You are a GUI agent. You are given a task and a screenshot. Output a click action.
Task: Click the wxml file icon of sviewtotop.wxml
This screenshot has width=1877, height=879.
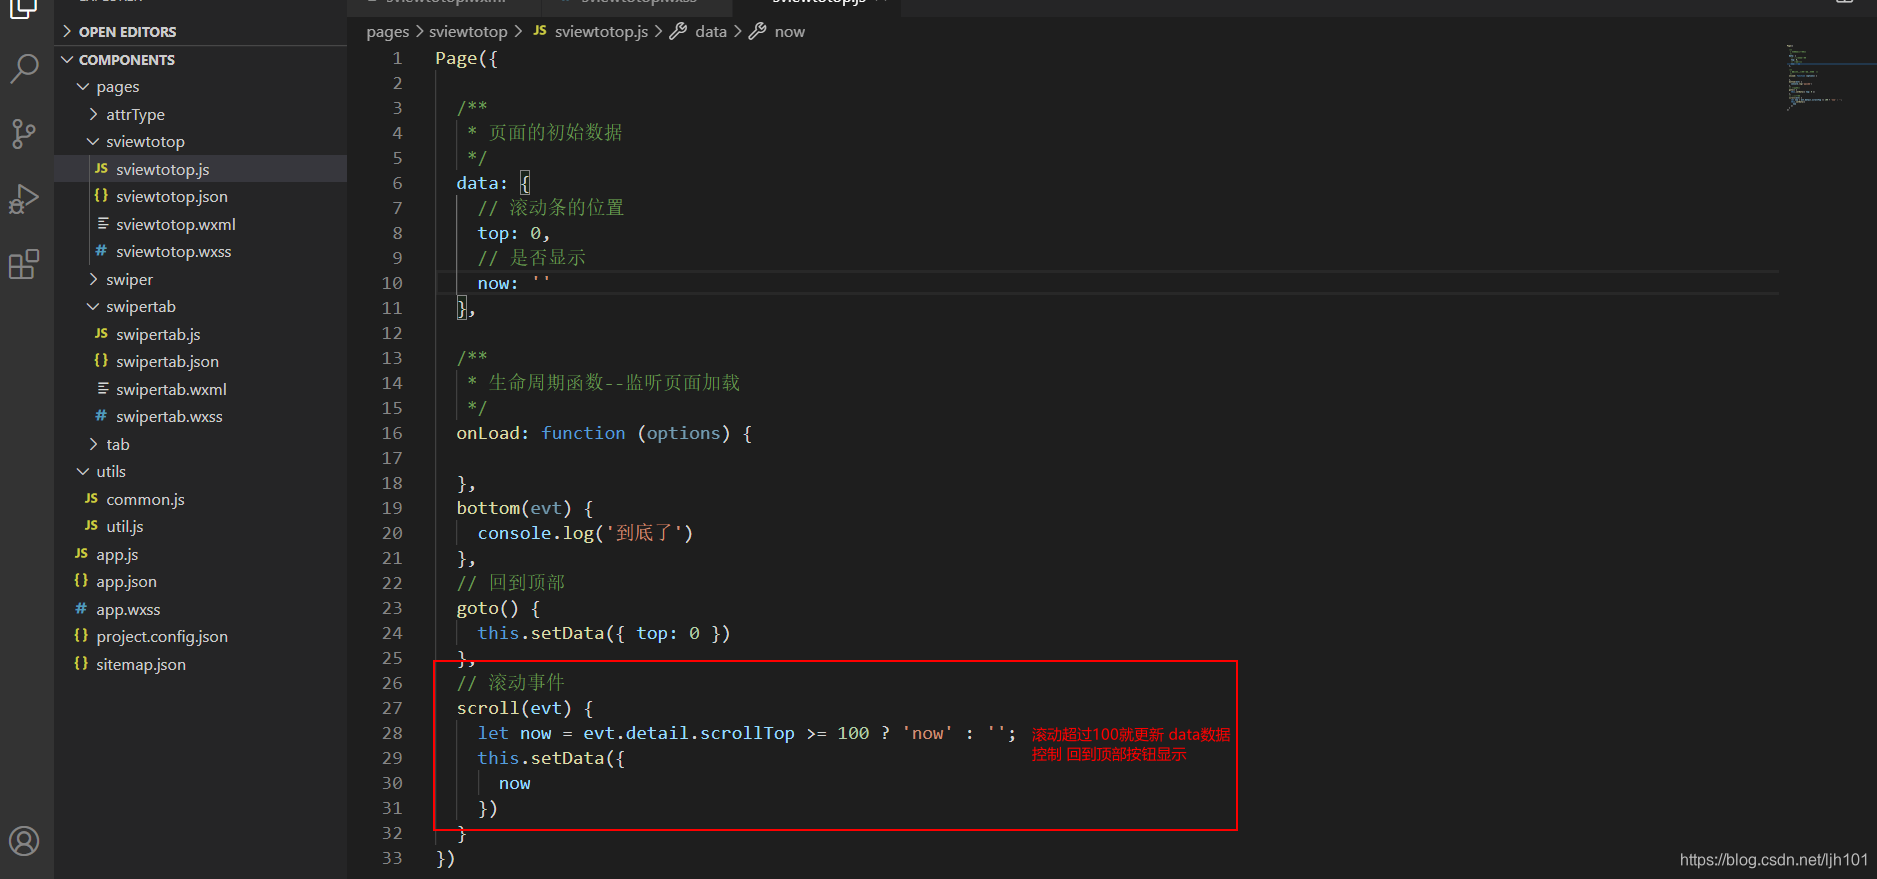pos(102,224)
